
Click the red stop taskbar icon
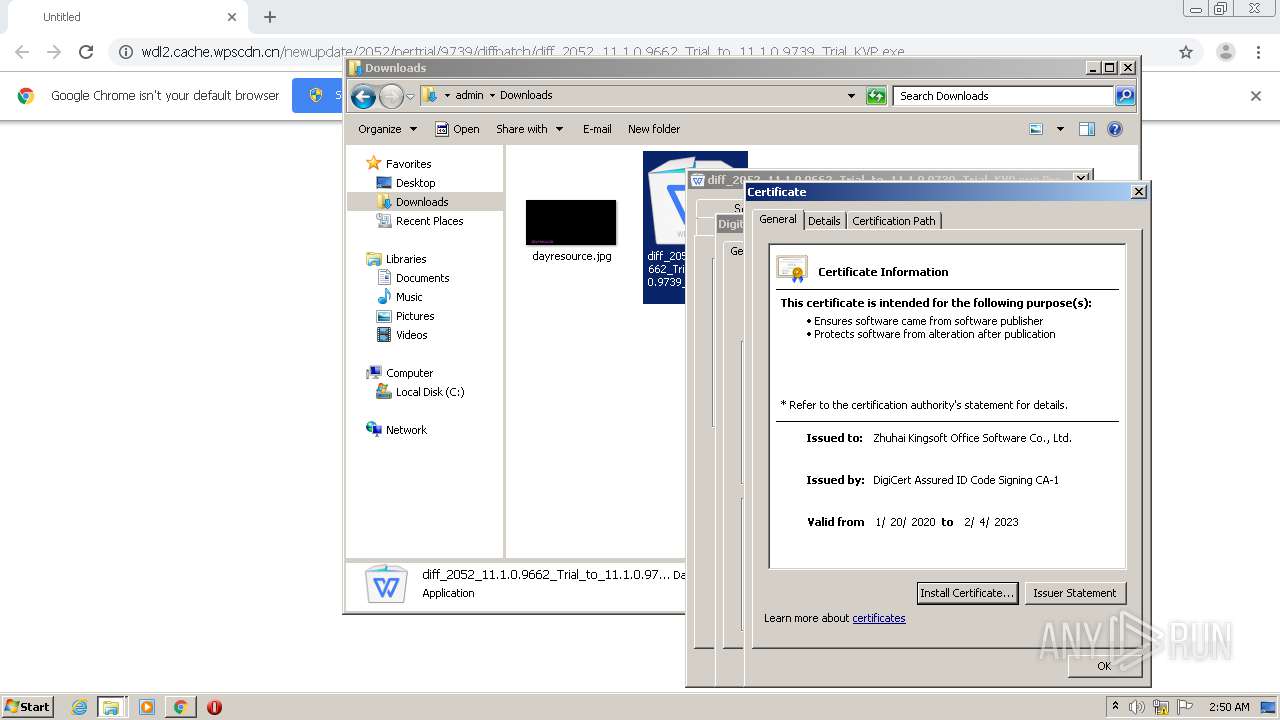coord(214,707)
